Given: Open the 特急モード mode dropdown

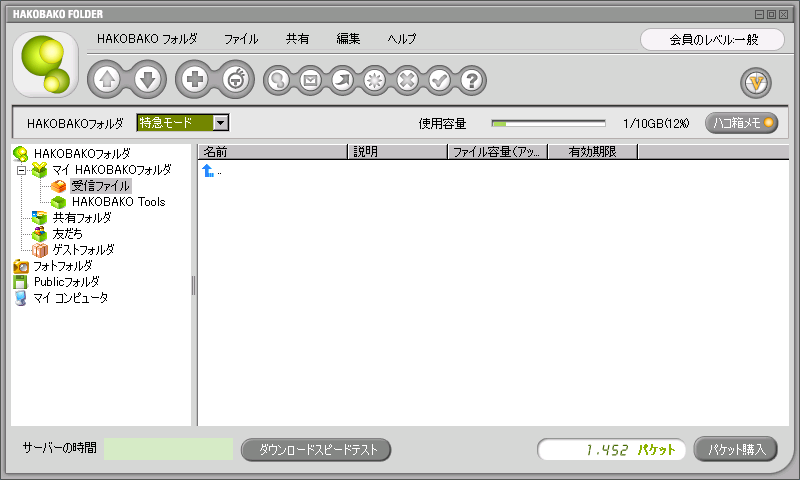Looking at the screenshot, I should (x=221, y=123).
